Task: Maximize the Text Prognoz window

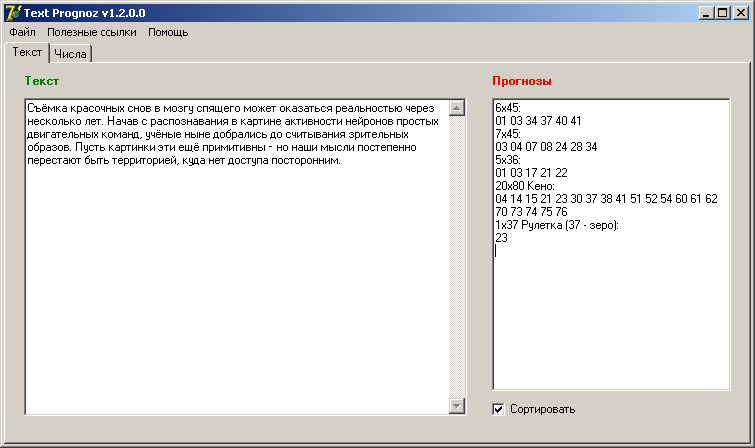Action: point(722,12)
